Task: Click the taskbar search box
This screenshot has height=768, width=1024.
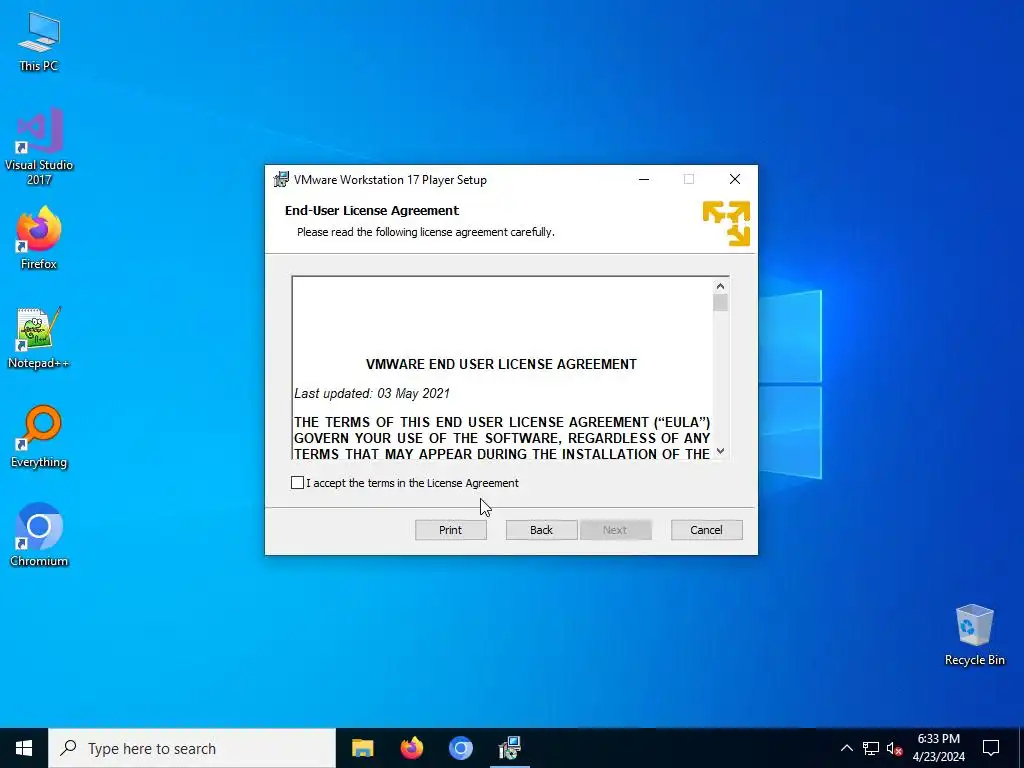Action: 192,748
